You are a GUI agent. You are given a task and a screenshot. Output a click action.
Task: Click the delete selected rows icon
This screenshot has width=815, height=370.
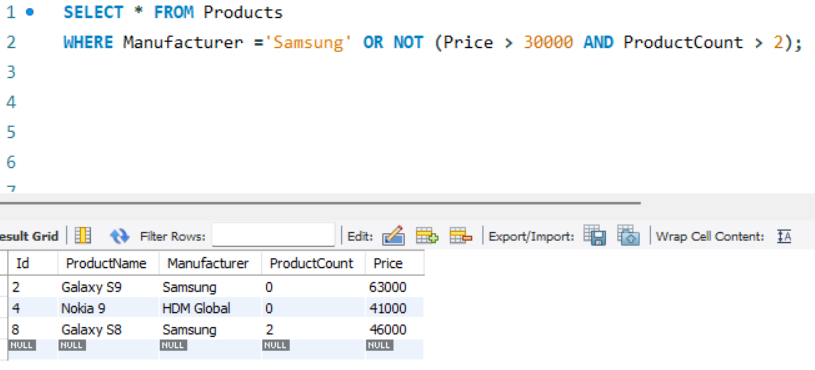pyautogui.click(x=461, y=236)
